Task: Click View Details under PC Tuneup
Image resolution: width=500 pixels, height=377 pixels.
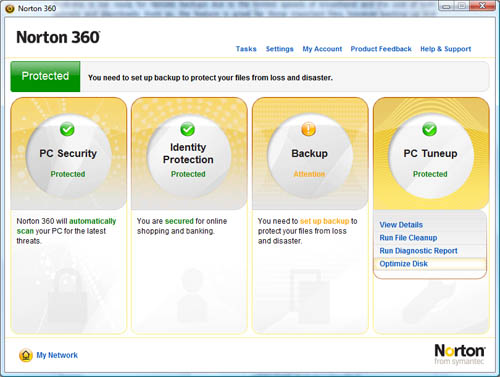Action: pyautogui.click(x=401, y=225)
